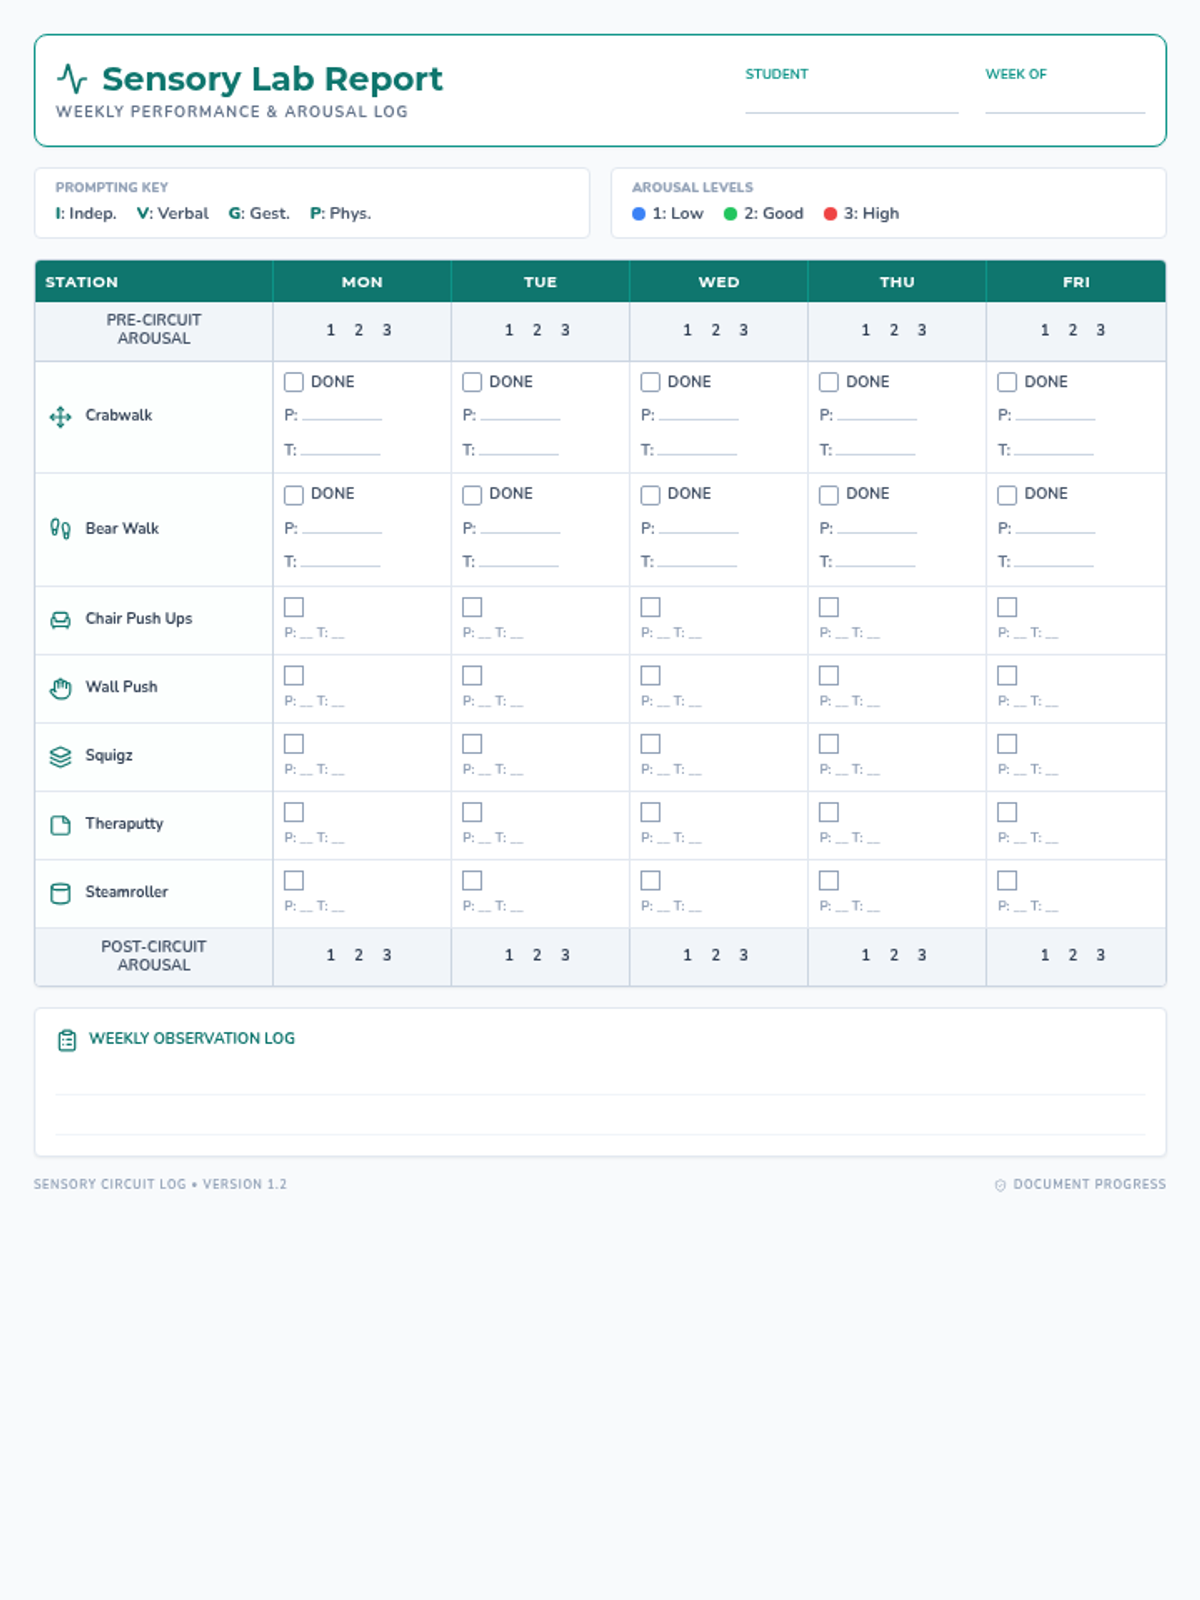Click the Chair Push Ups sofa icon
Viewport: 1200px width, 1600px height.
(x=60, y=620)
